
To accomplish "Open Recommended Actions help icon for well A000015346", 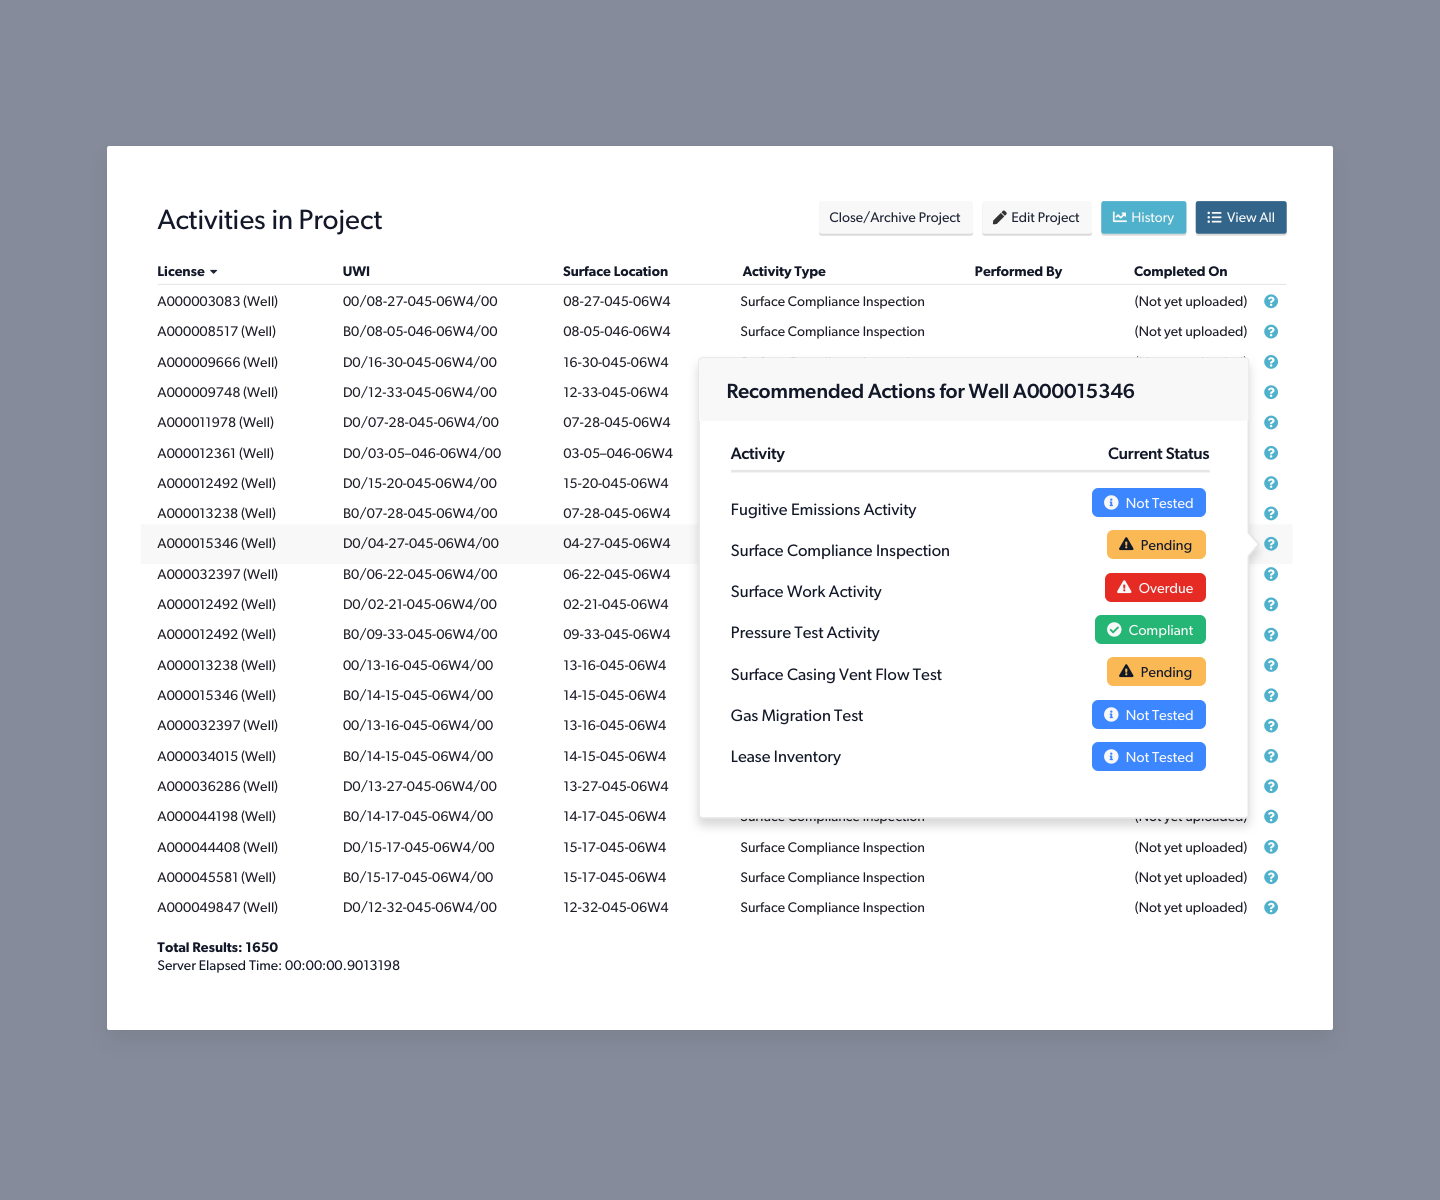I will coord(1270,544).
